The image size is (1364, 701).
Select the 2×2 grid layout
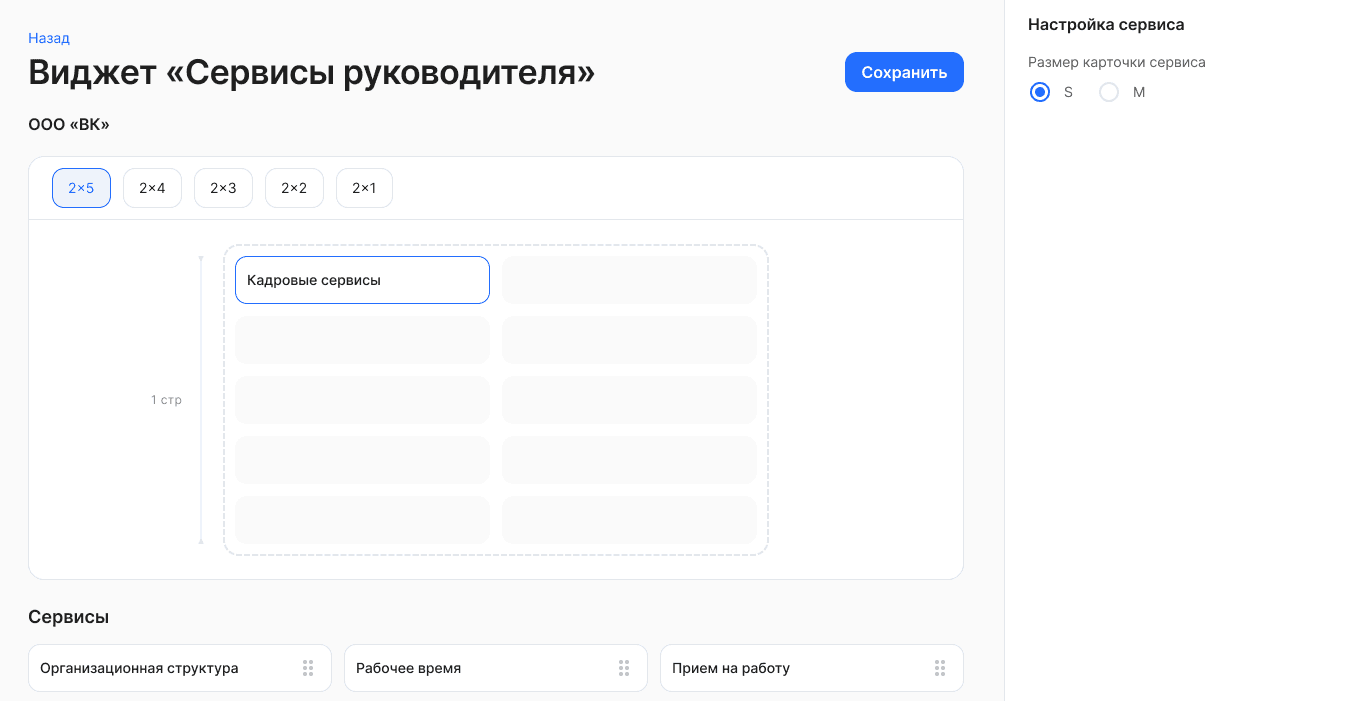(x=294, y=188)
